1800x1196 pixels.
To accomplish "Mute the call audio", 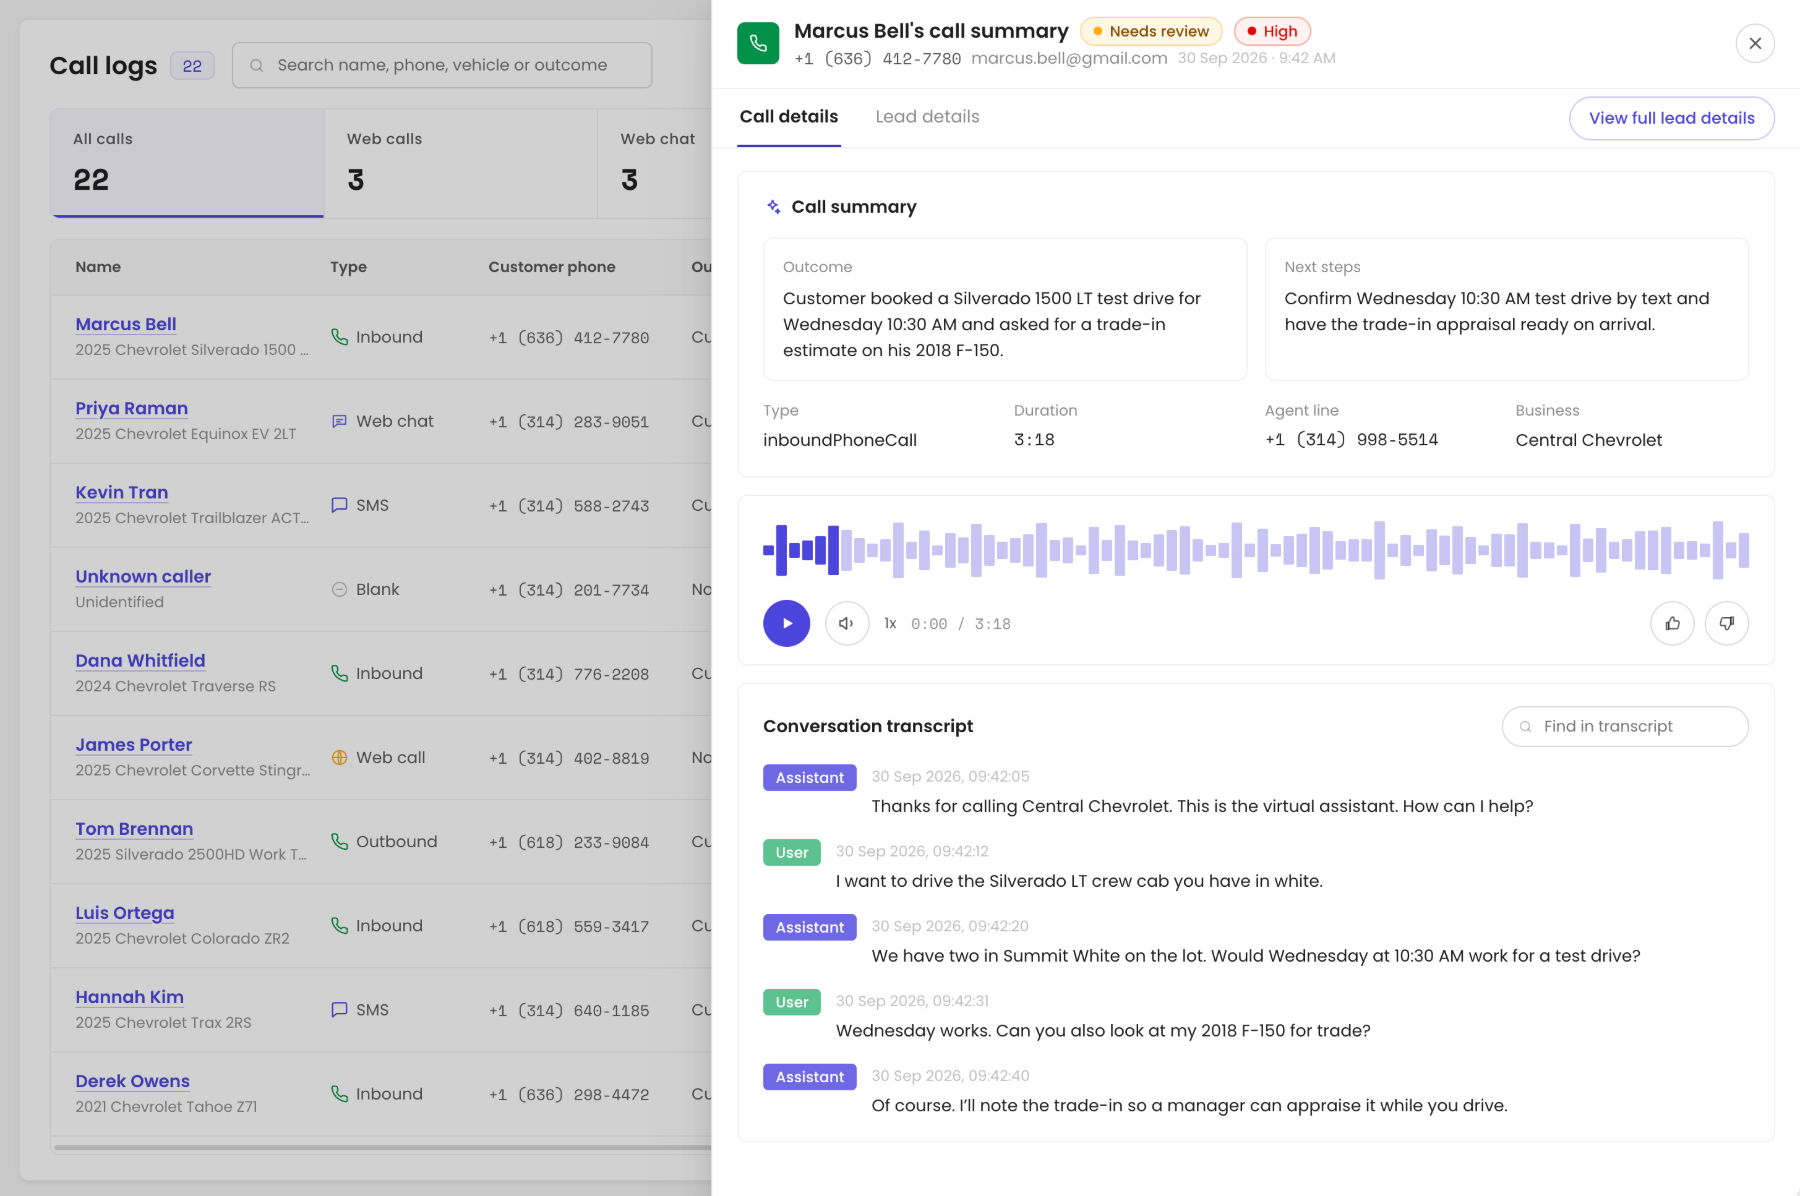I will coord(846,623).
